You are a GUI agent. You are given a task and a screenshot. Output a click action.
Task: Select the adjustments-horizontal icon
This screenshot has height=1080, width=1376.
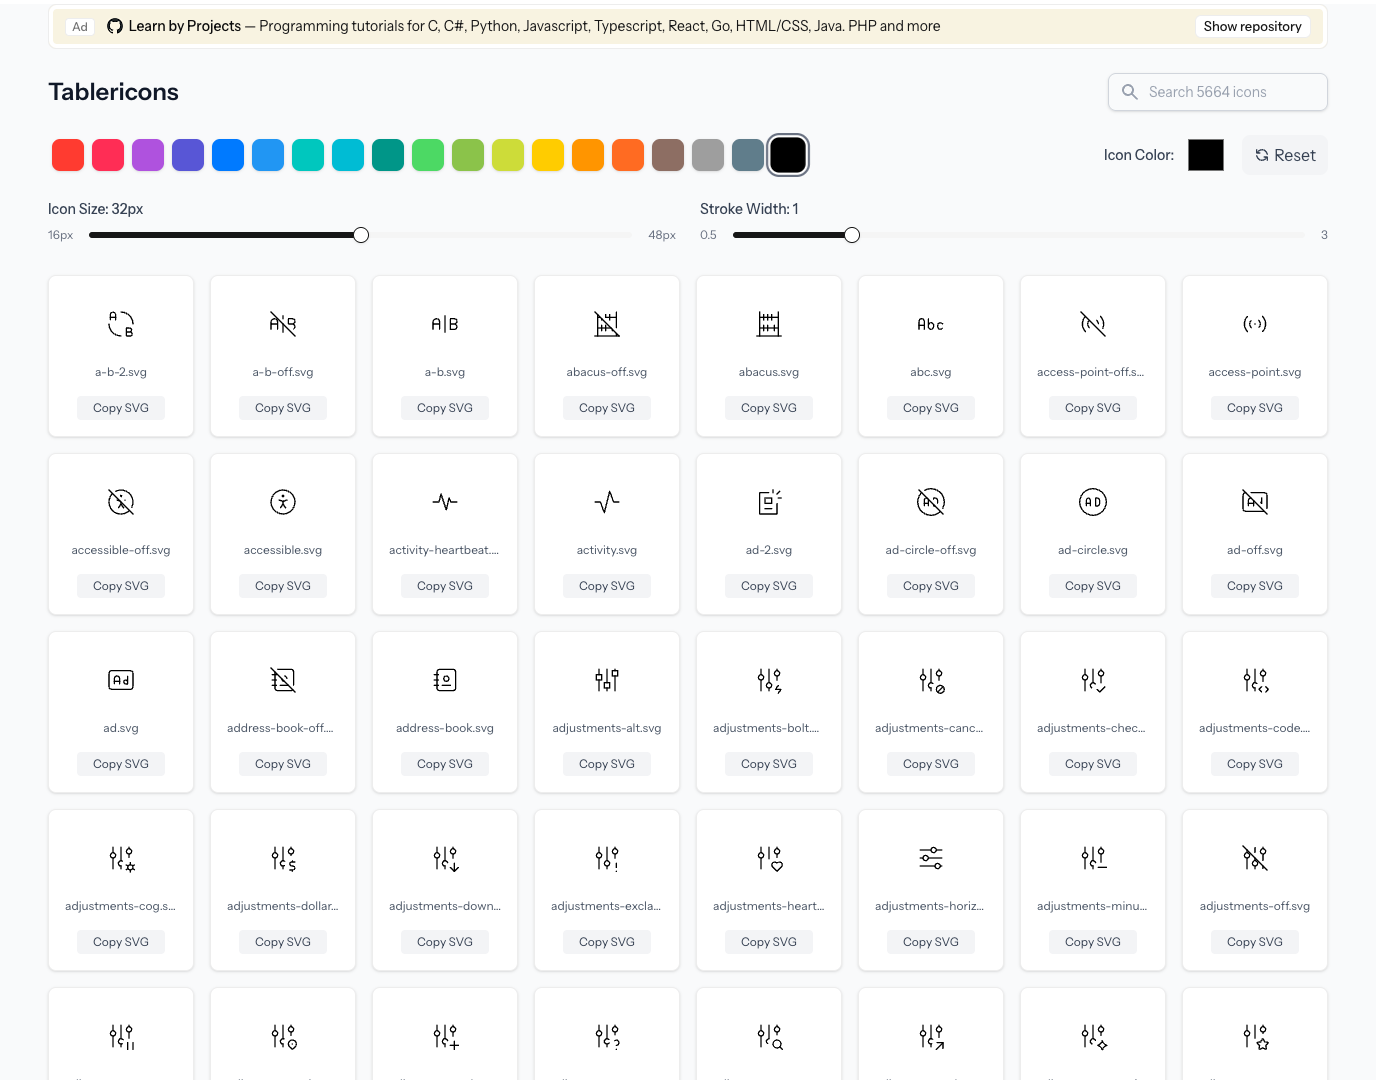click(930, 857)
